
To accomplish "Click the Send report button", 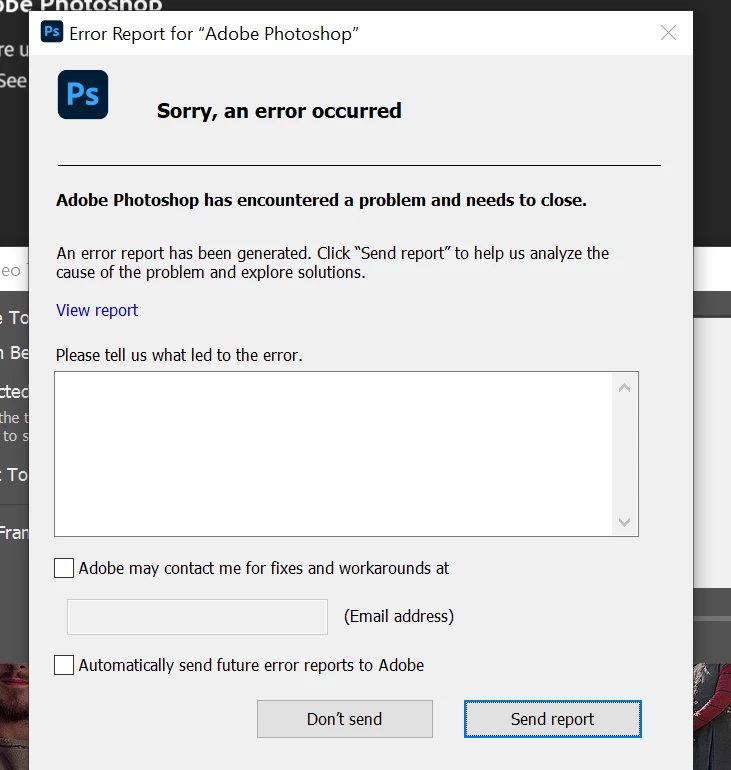I will 552,719.
